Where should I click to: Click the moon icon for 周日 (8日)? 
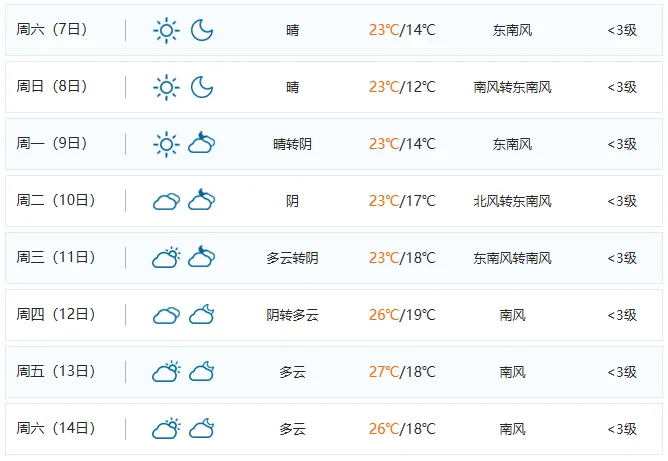pos(202,87)
